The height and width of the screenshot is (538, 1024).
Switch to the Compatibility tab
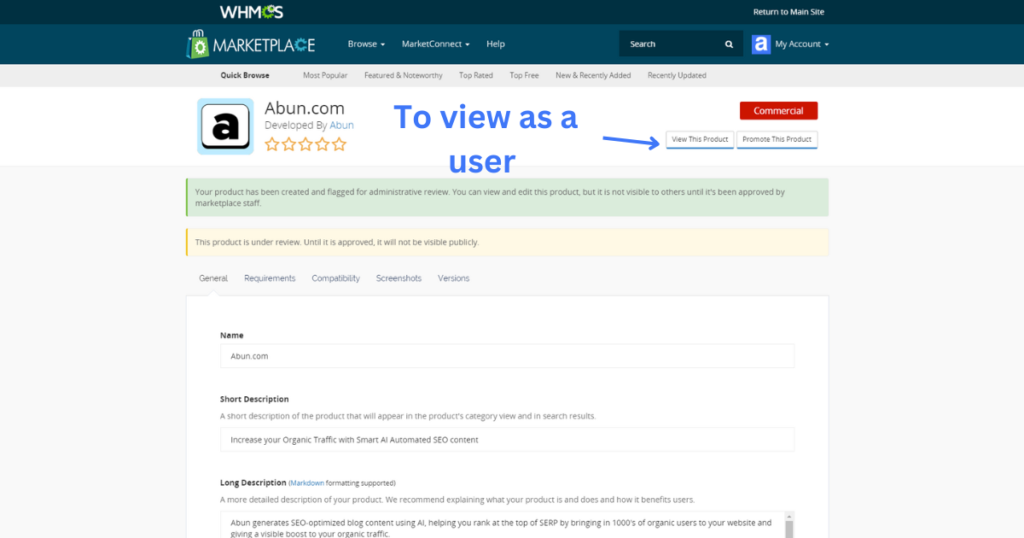336,278
